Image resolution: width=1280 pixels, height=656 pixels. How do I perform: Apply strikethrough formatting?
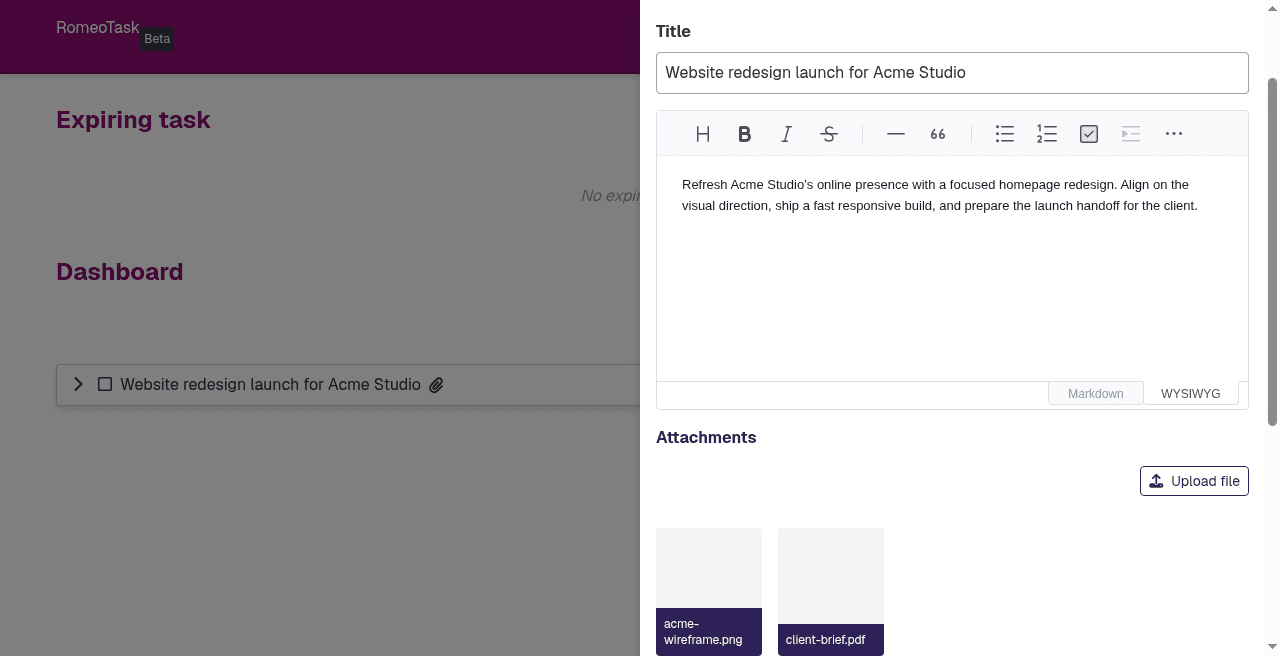tap(829, 134)
